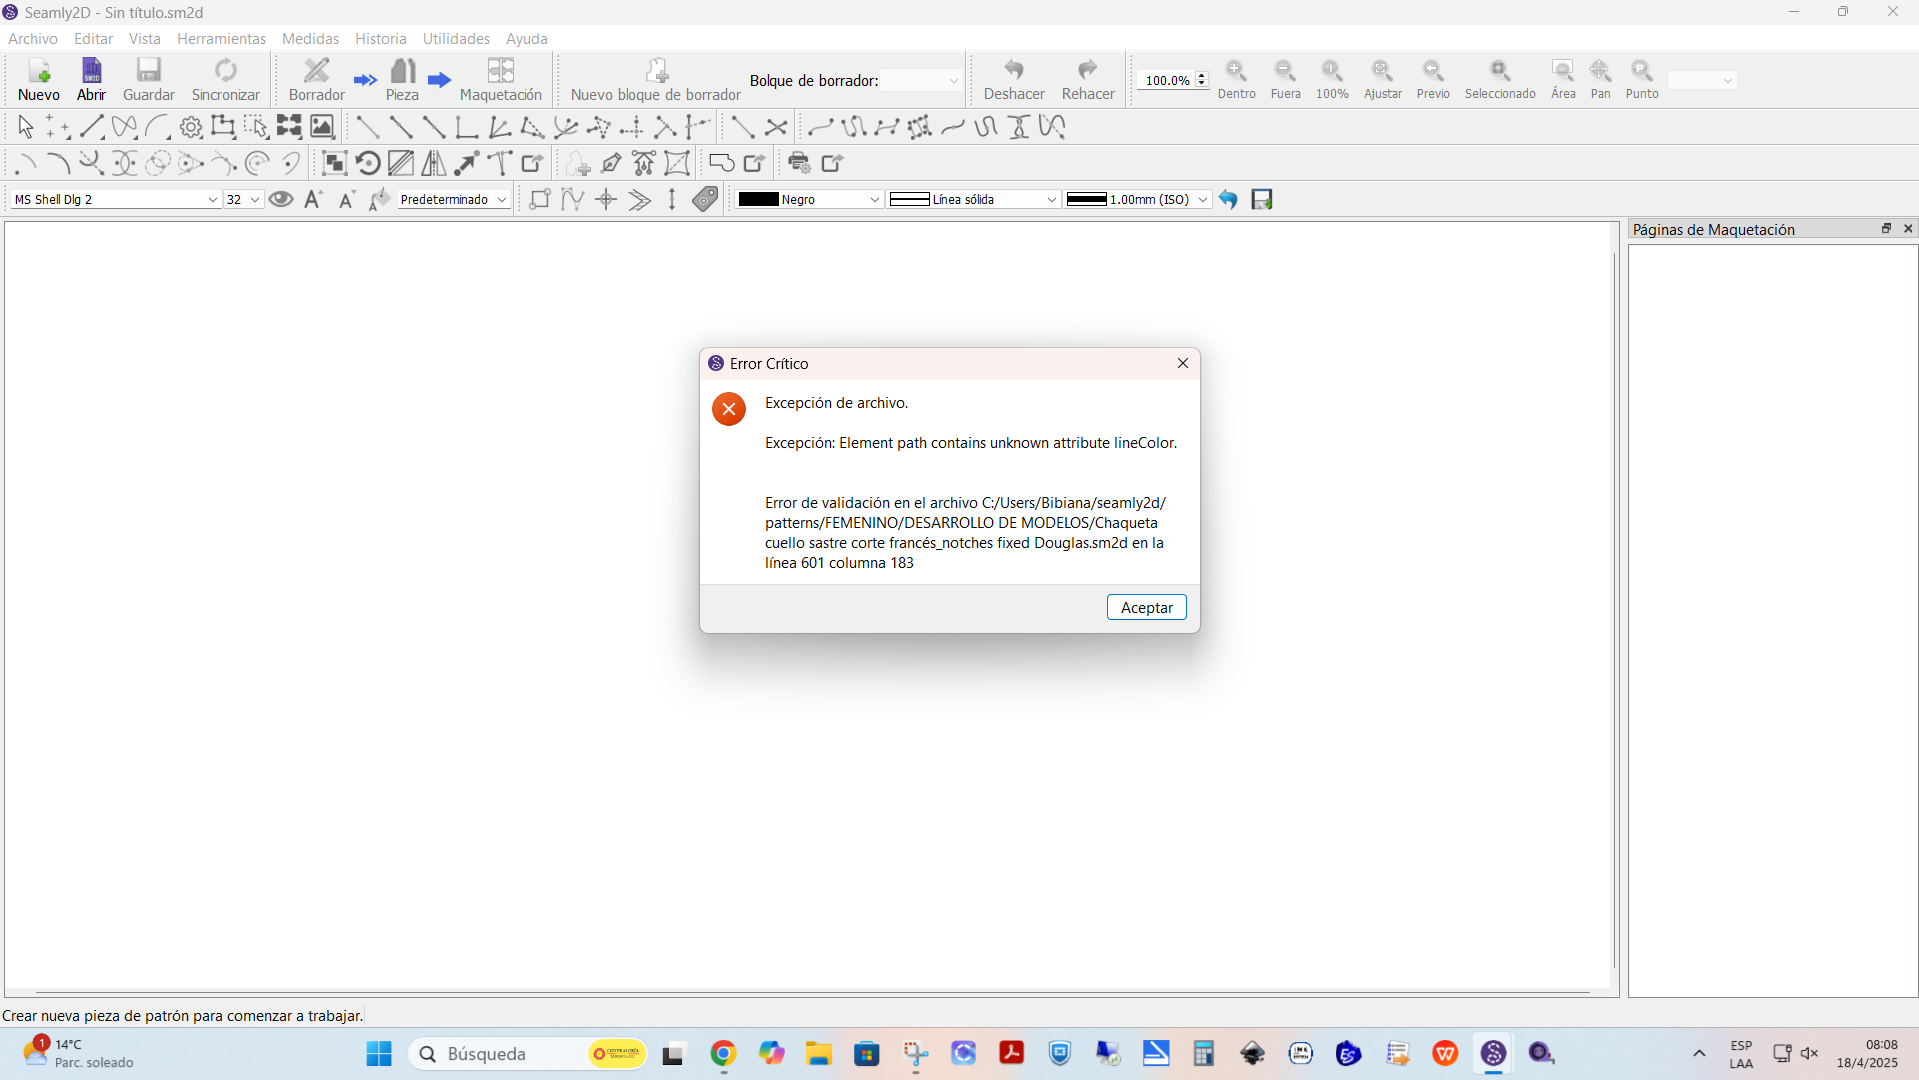Open the Editar menu
Viewport: 1919px width, 1080px height.
pos(93,38)
